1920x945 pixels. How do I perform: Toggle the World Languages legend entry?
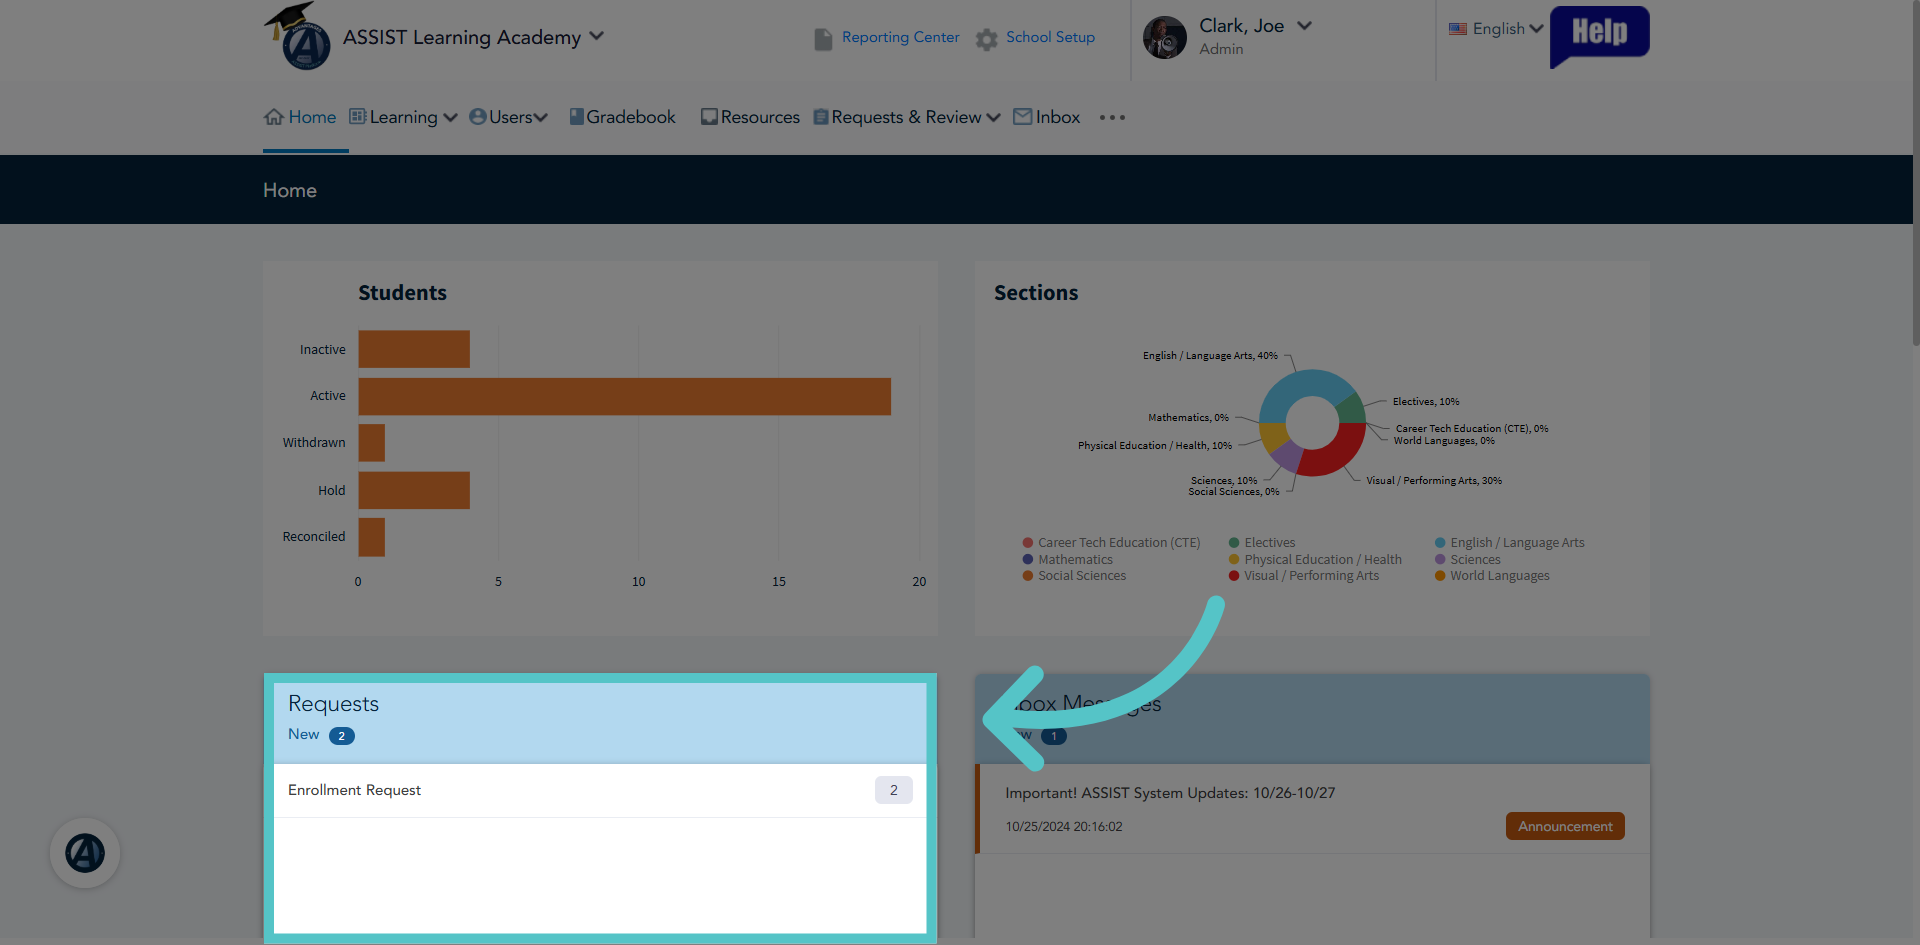pos(1492,576)
